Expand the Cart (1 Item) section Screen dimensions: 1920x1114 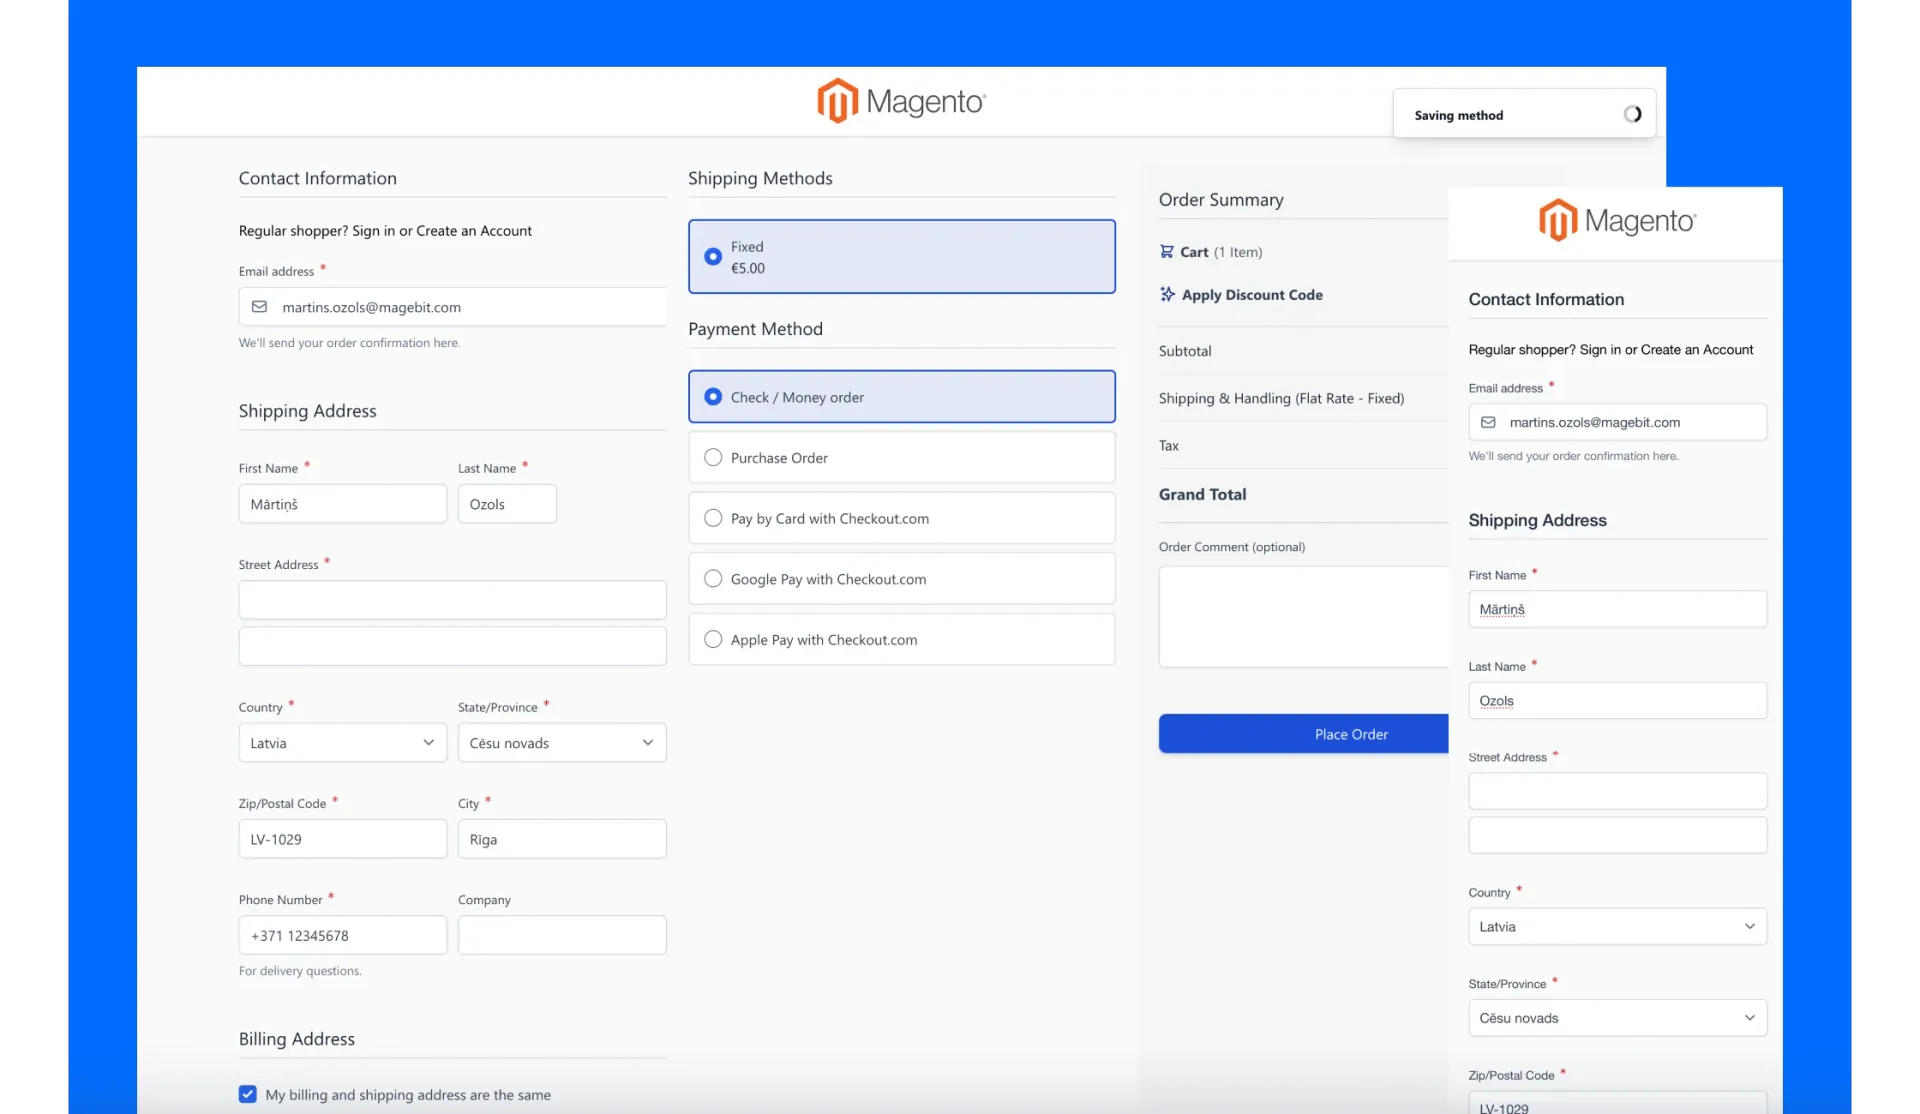(1211, 252)
